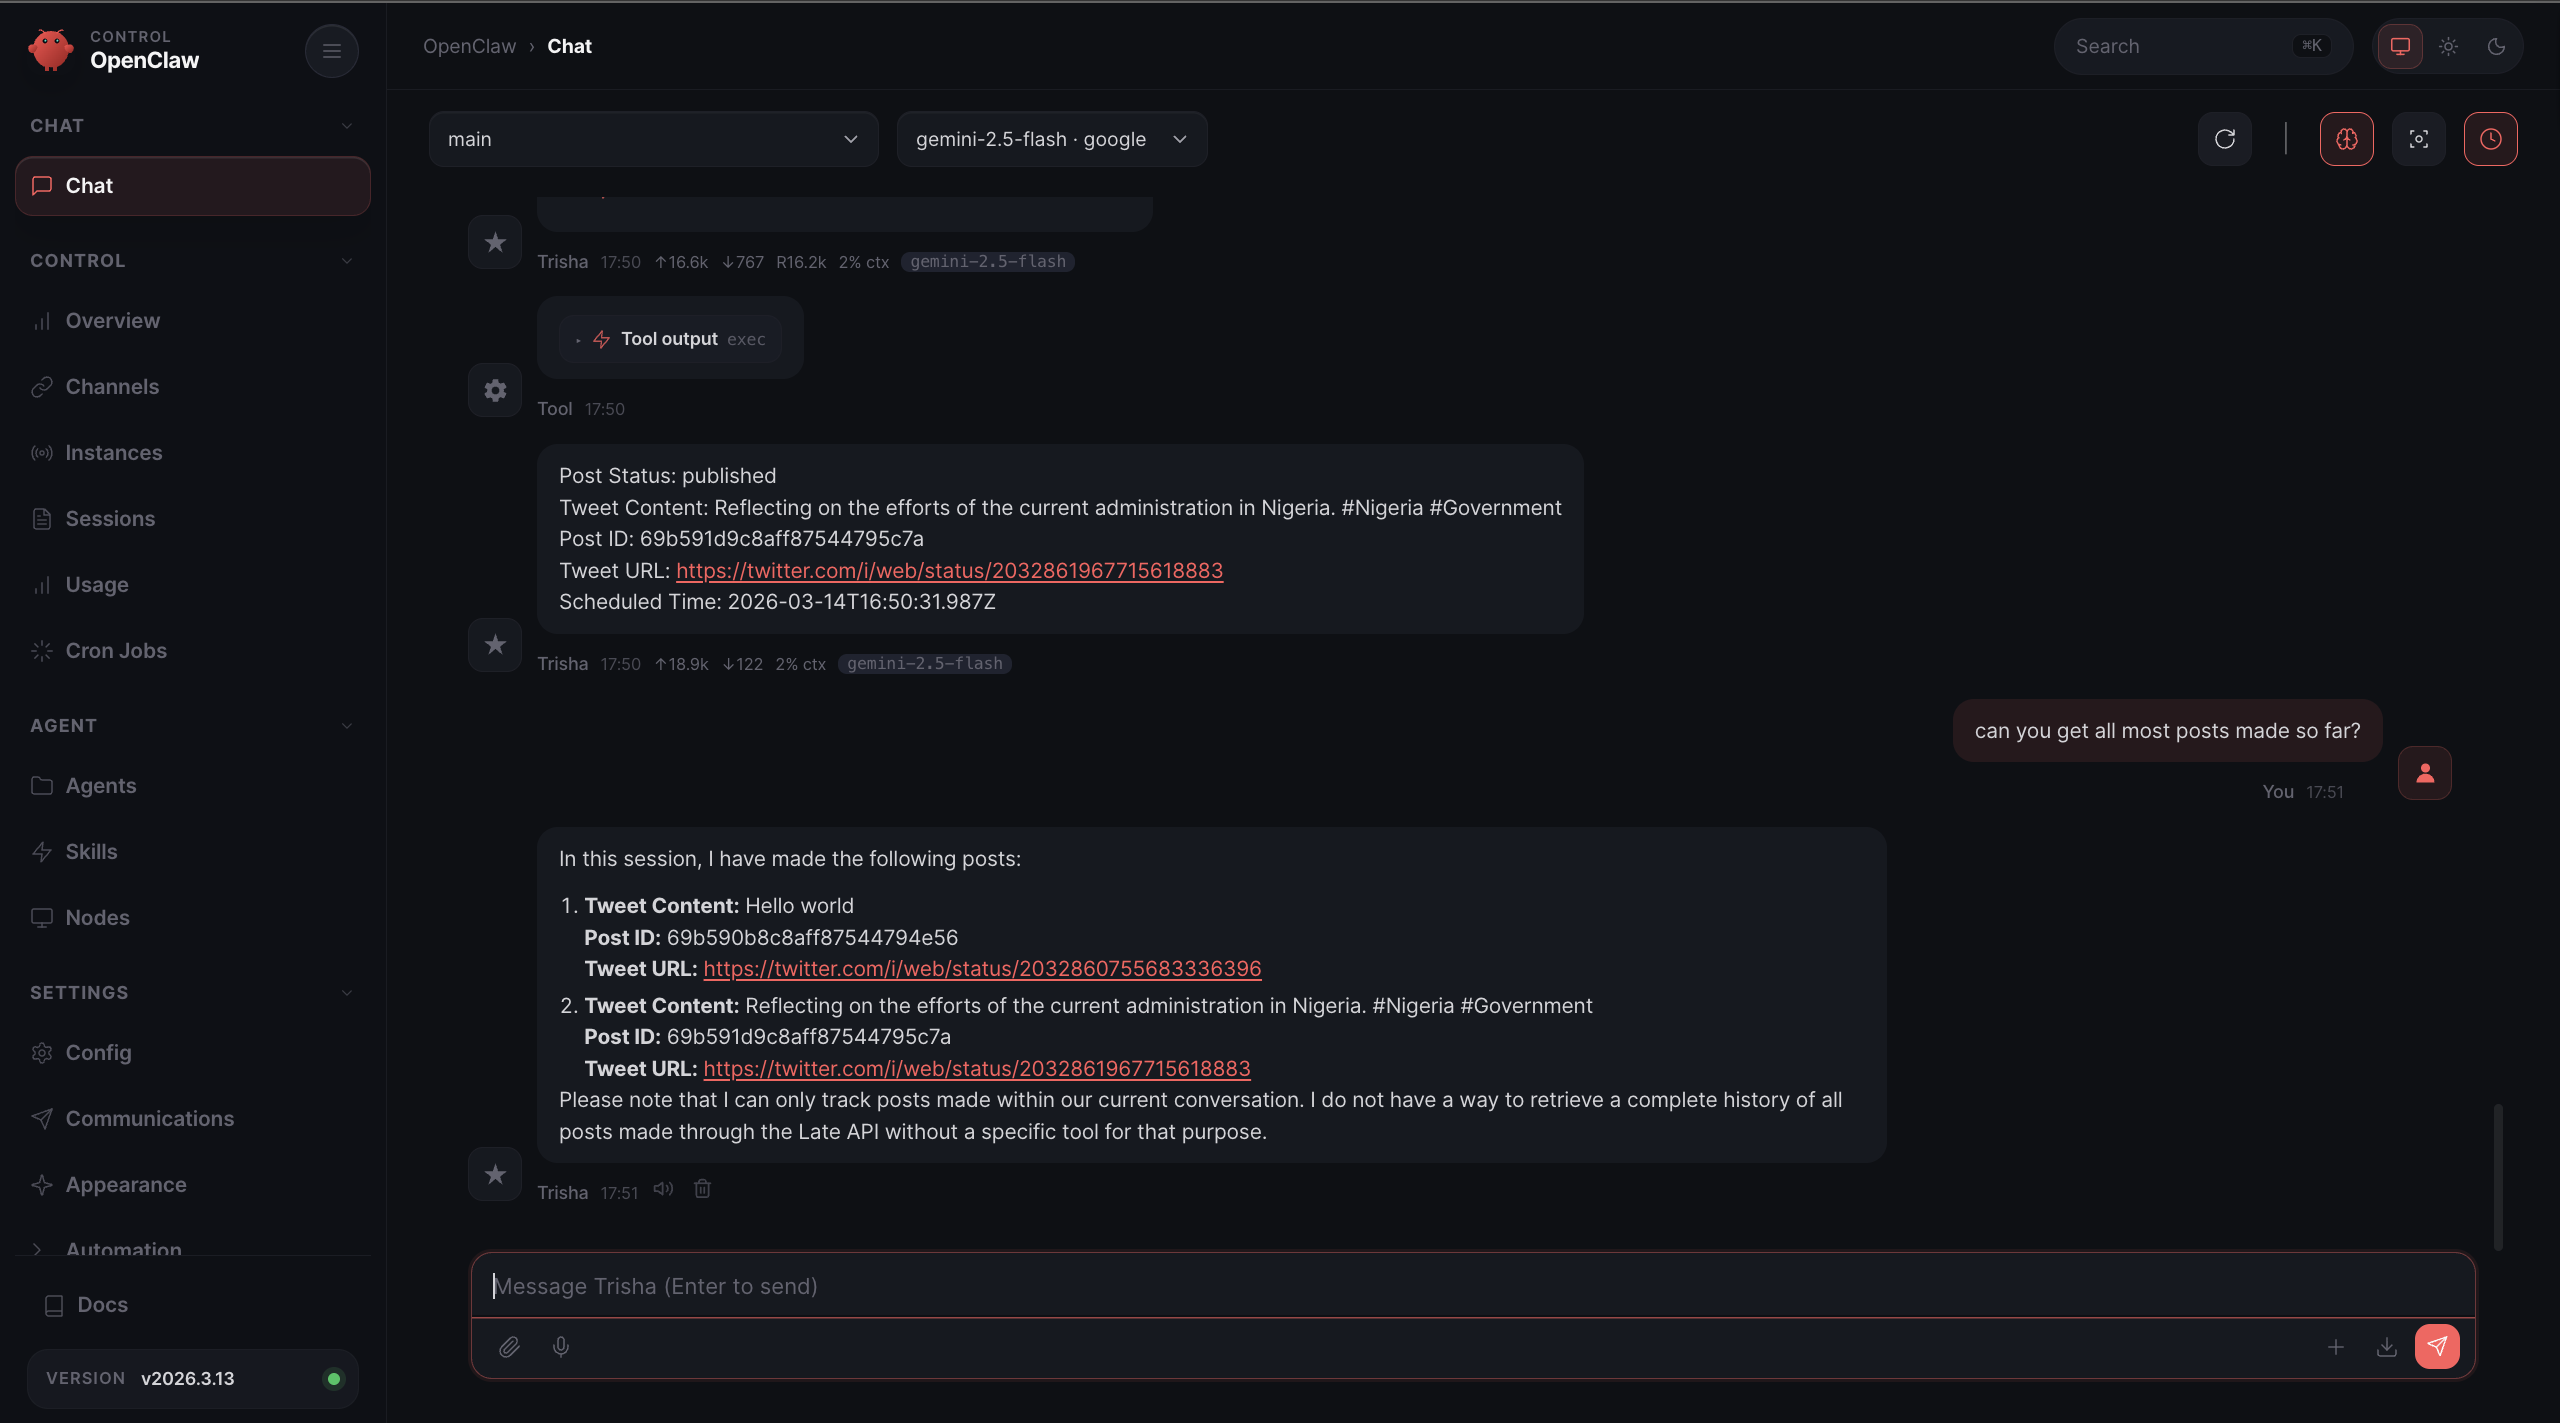Toggle the focus mode button in toolbar
The image size is (2560, 1423).
(2419, 139)
